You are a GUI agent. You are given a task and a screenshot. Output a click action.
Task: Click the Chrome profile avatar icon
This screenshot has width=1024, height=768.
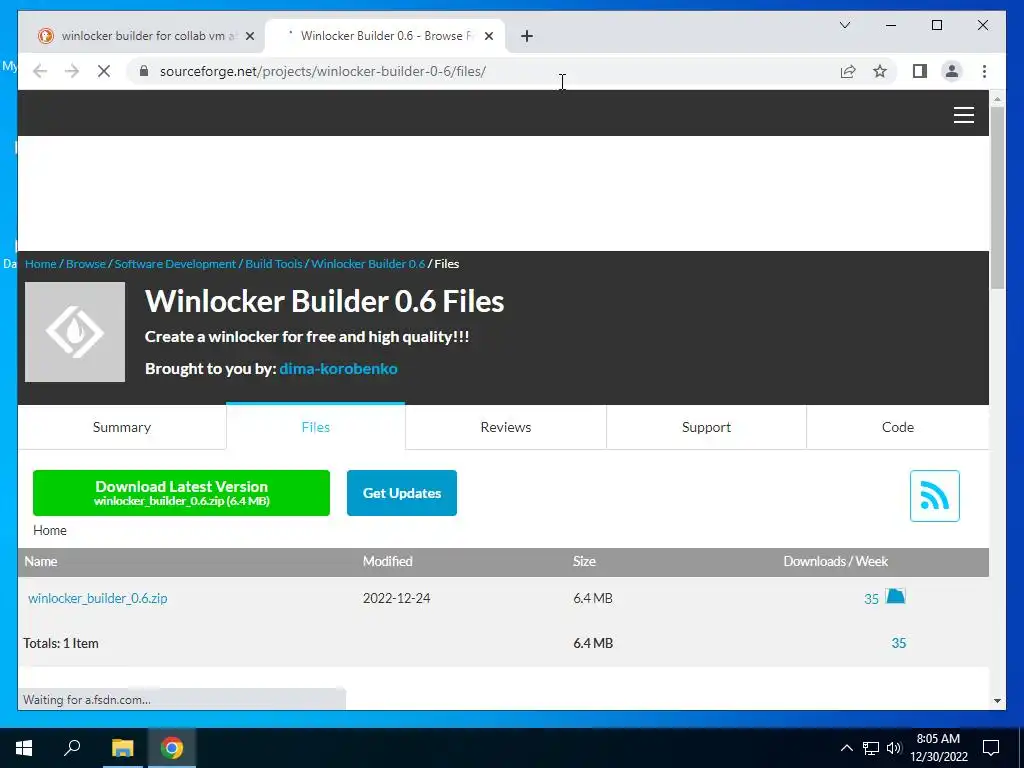952,71
